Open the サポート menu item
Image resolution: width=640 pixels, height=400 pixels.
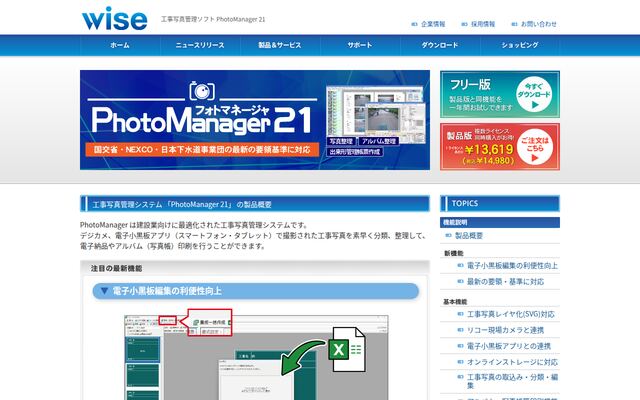[360, 45]
